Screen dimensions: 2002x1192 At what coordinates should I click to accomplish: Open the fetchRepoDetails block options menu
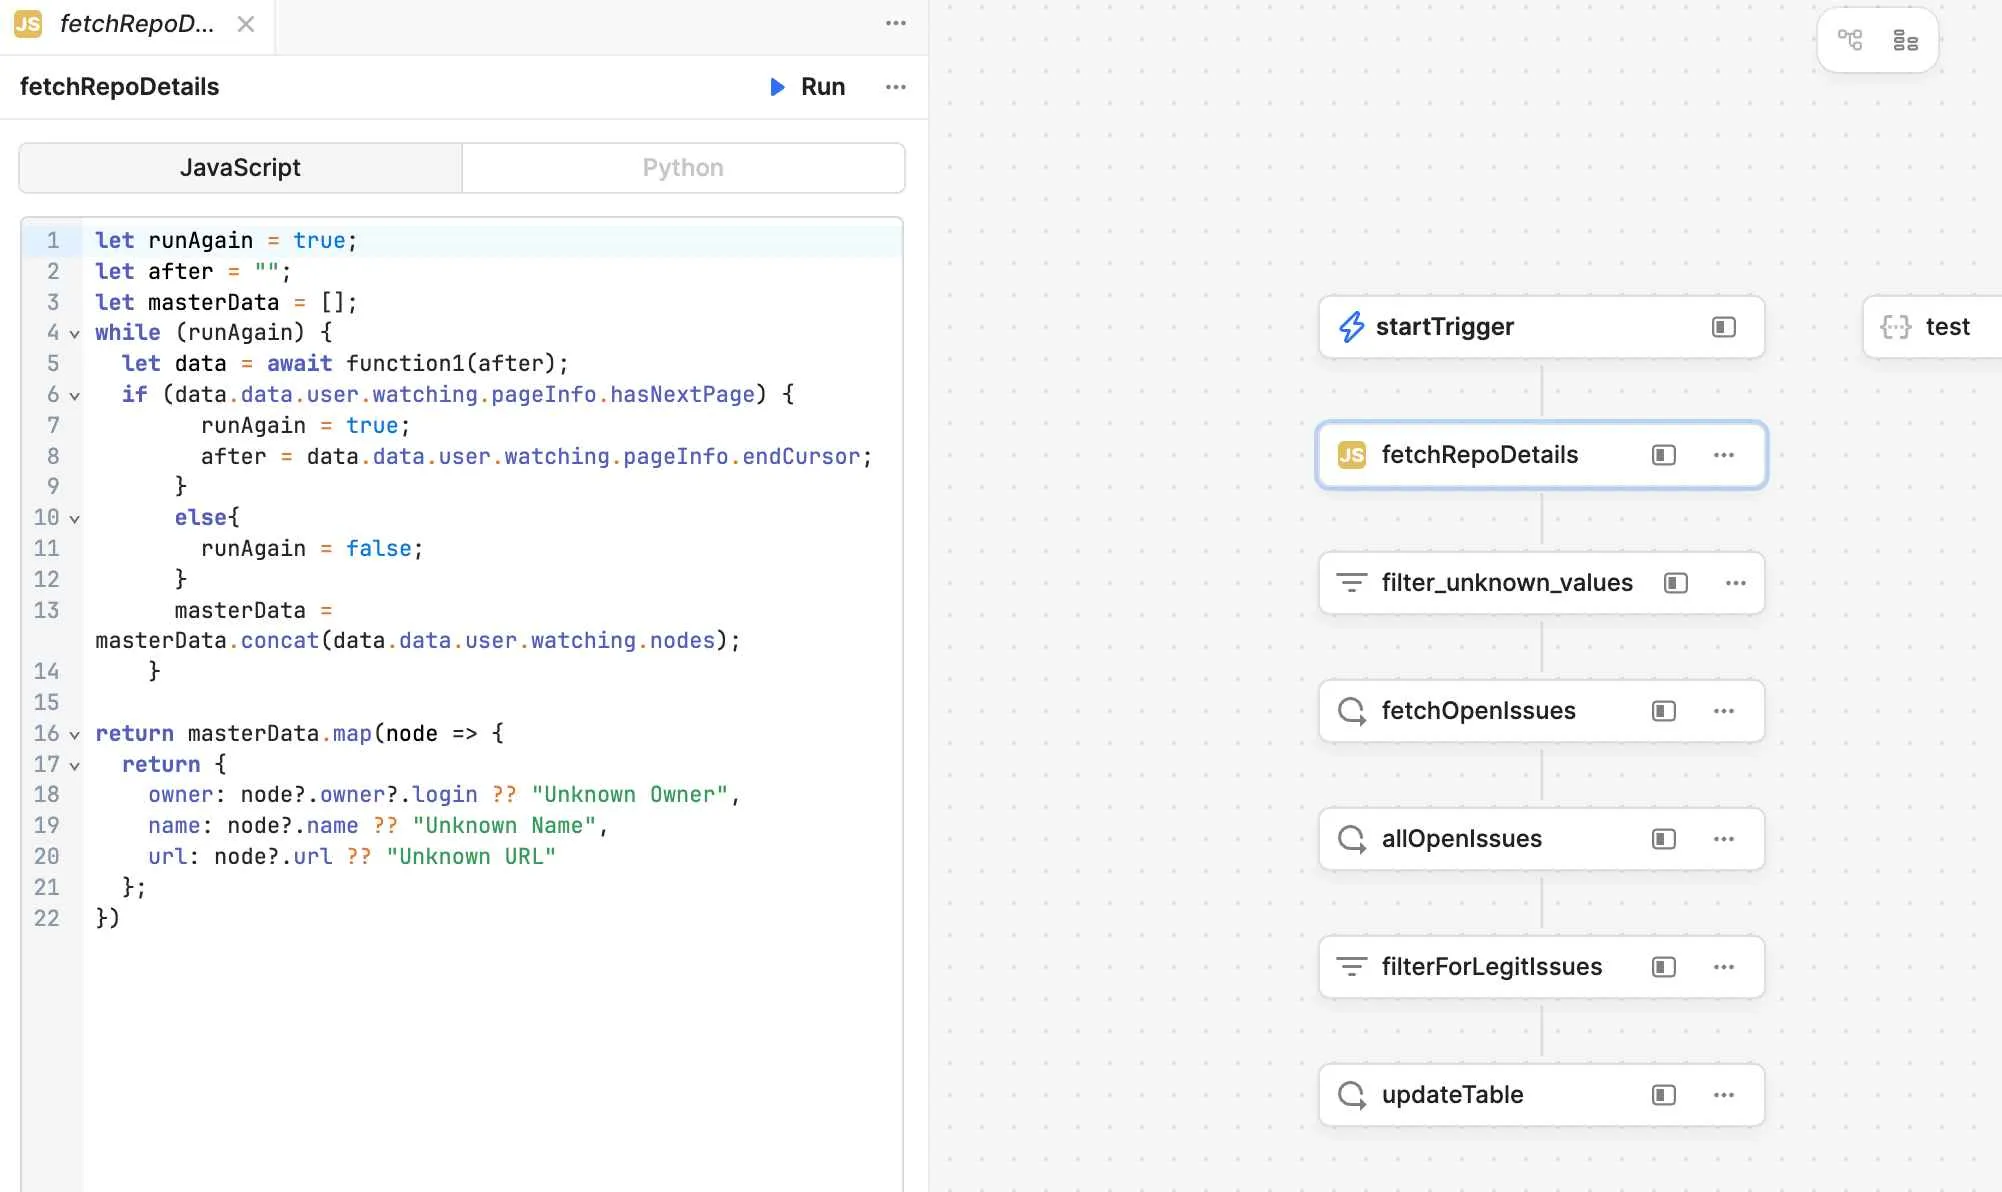[1724, 455]
